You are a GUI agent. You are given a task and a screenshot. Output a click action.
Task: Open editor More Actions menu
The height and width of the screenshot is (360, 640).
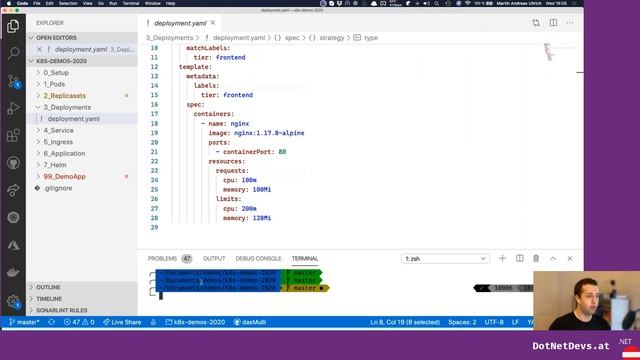(x=570, y=23)
